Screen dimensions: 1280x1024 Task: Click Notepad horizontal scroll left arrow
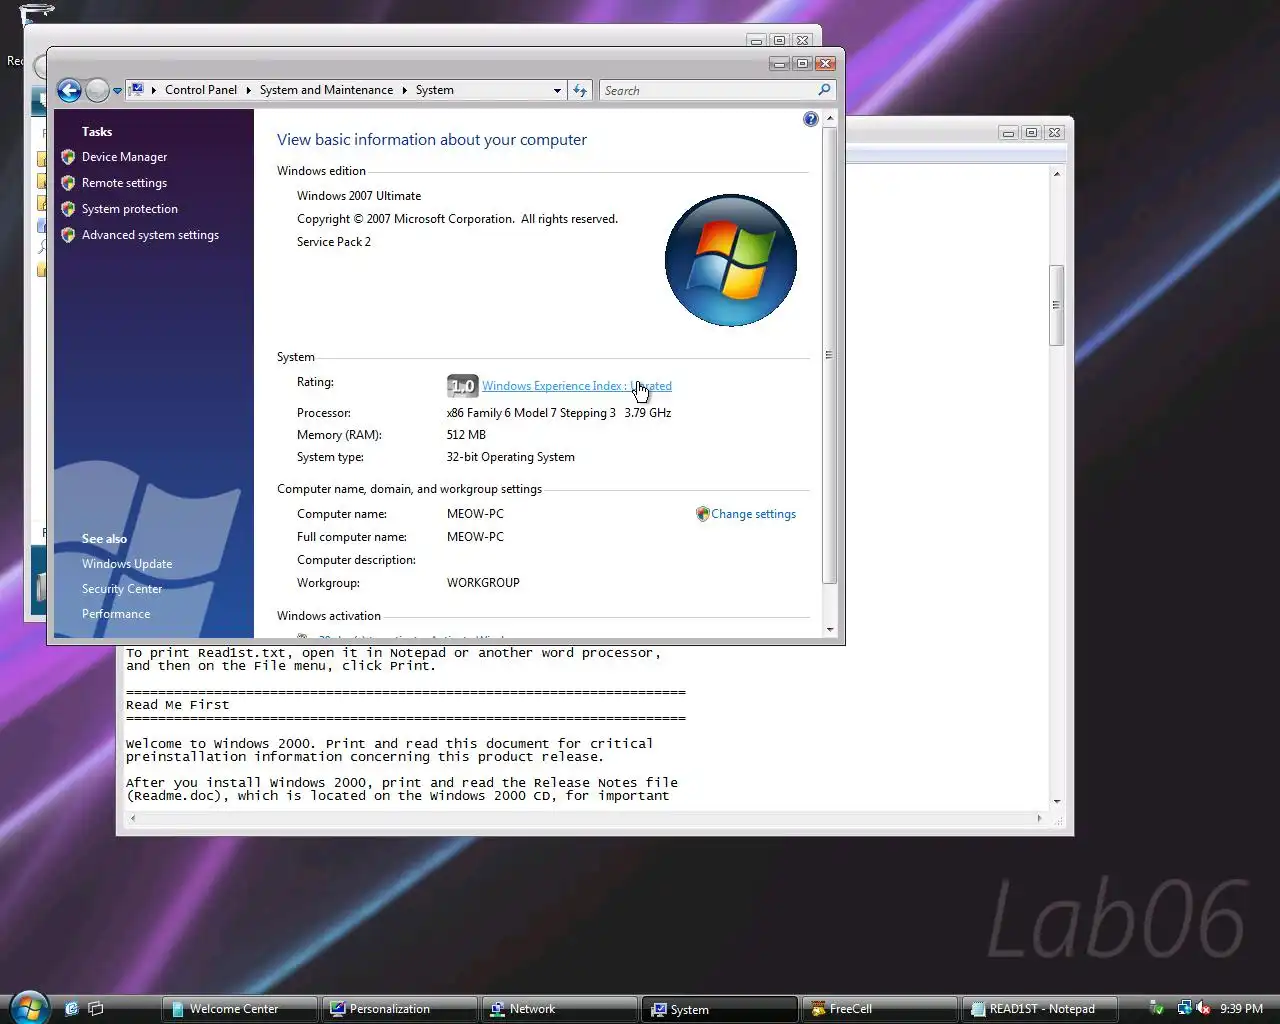pyautogui.click(x=133, y=818)
